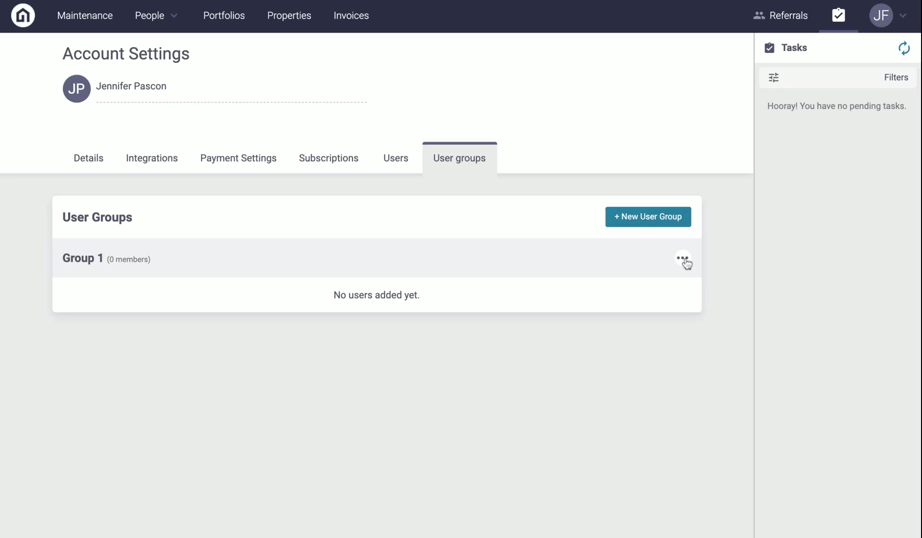This screenshot has width=922, height=538.
Task: Open Group 1 three-dot options menu
Action: [x=682, y=258]
